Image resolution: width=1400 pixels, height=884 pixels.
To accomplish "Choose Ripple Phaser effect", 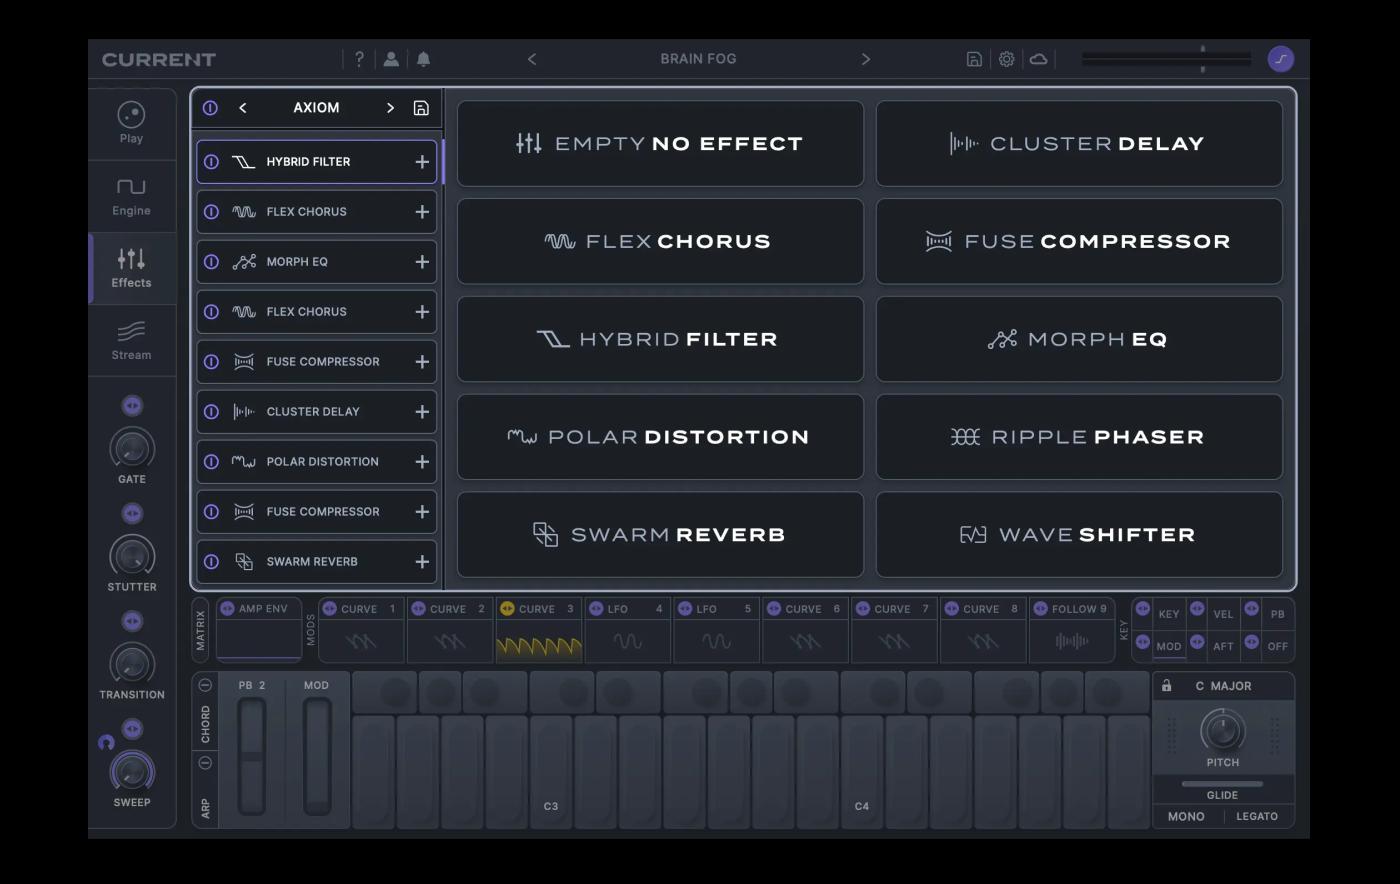I will click(x=1079, y=437).
